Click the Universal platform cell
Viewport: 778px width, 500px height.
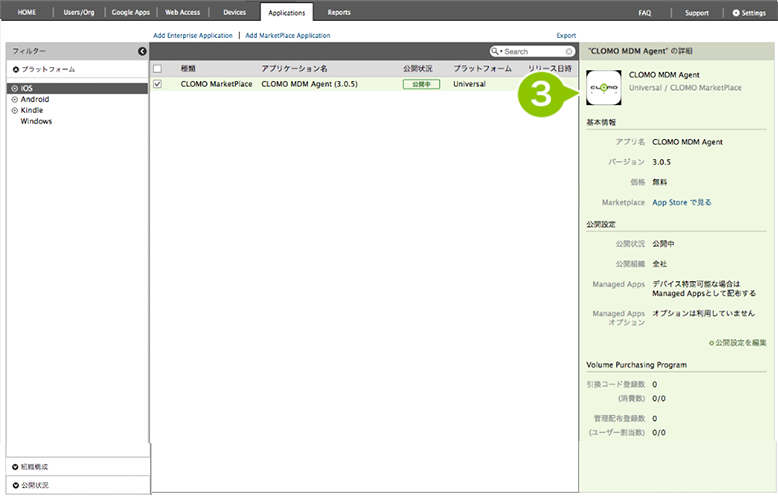pyautogui.click(x=469, y=84)
